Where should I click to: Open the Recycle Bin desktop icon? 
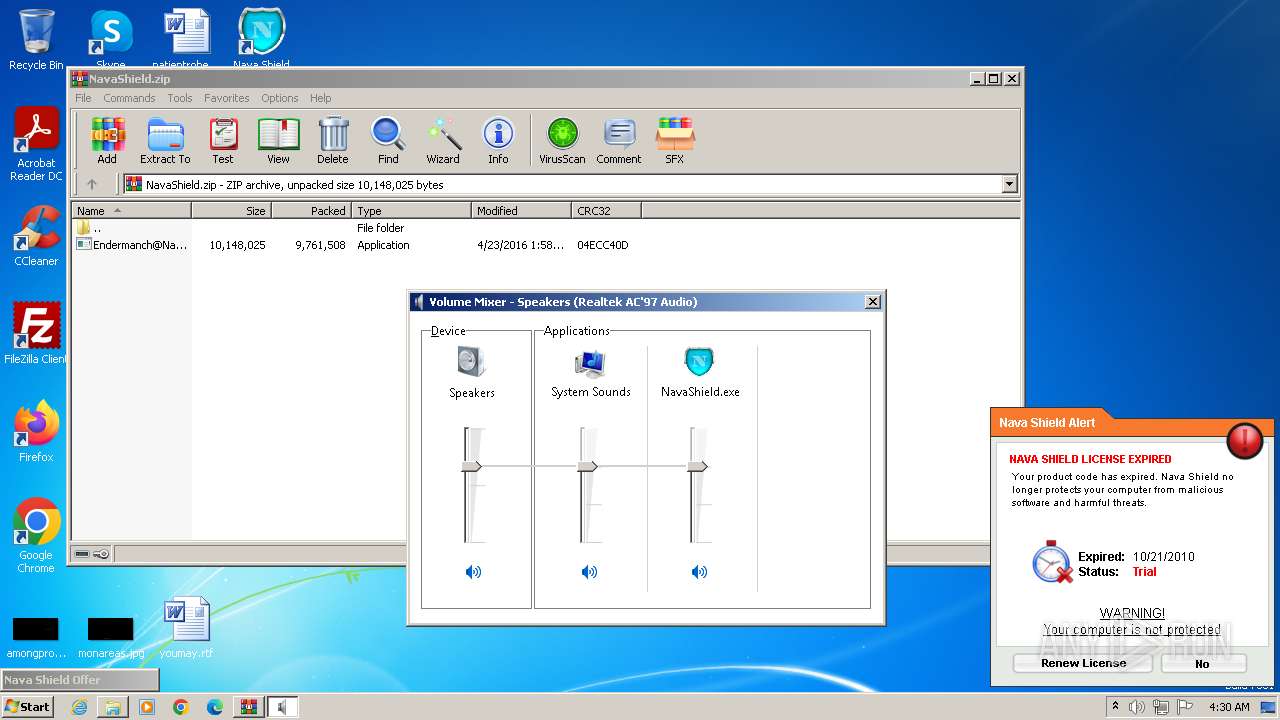click(36, 40)
